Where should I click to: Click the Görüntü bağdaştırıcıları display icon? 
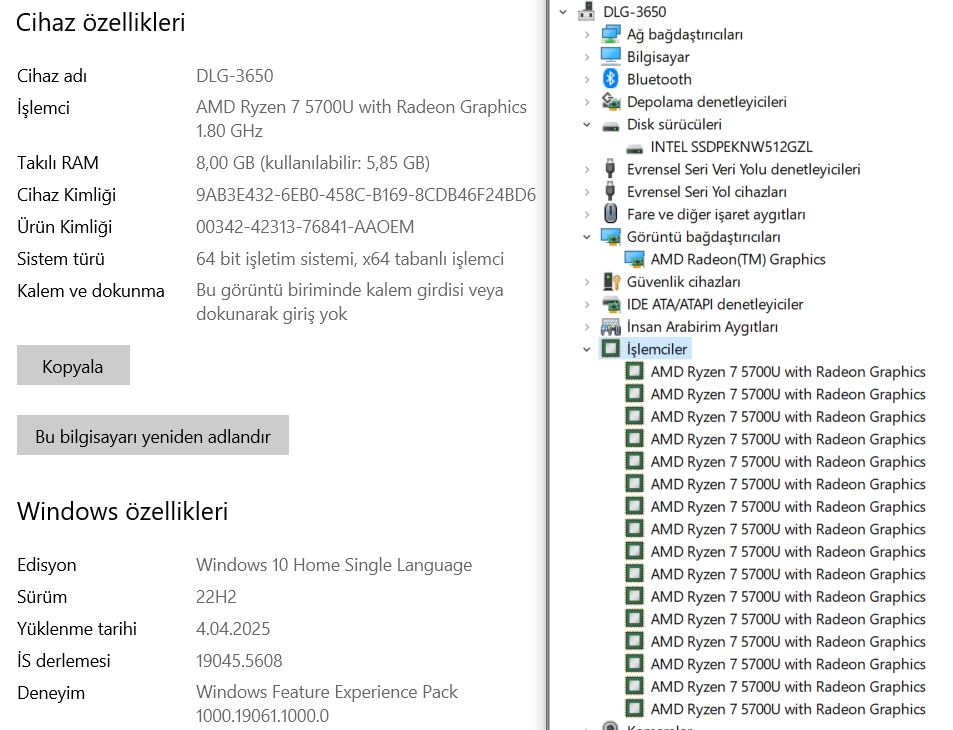click(611, 236)
